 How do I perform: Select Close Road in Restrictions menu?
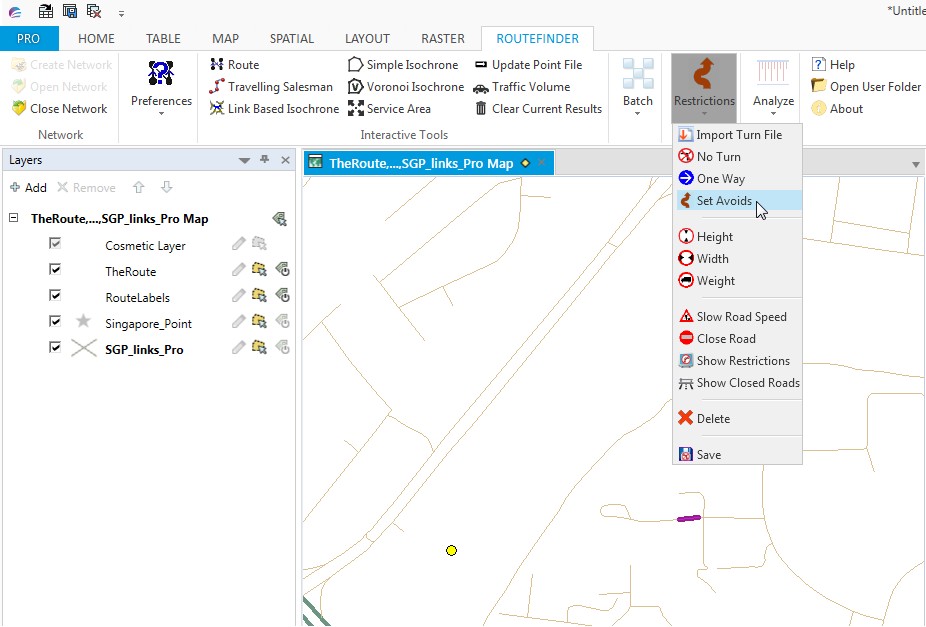[x=726, y=339]
